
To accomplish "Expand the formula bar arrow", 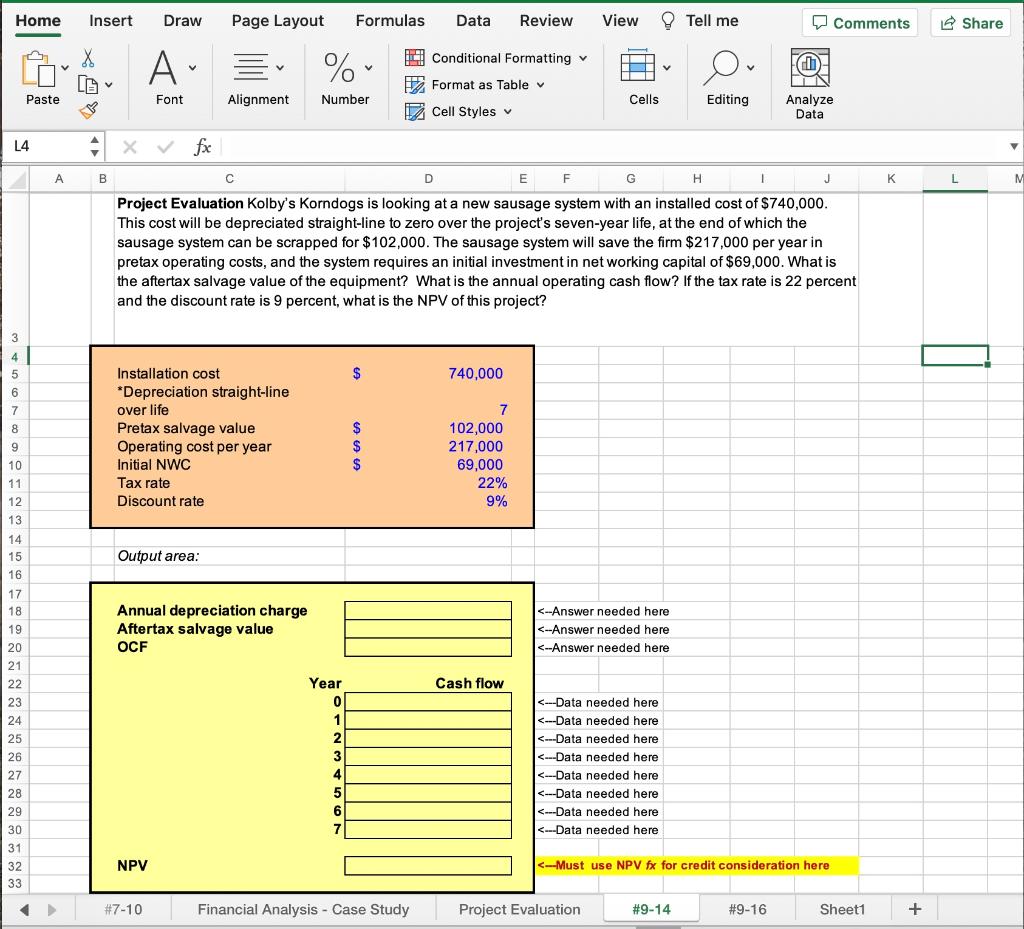I will [x=1014, y=146].
